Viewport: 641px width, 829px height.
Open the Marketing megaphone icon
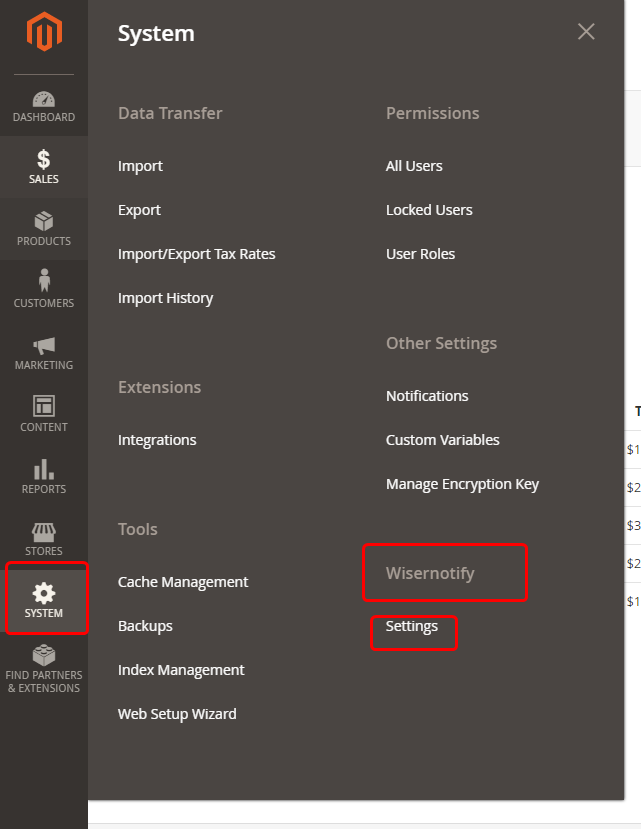(44, 346)
